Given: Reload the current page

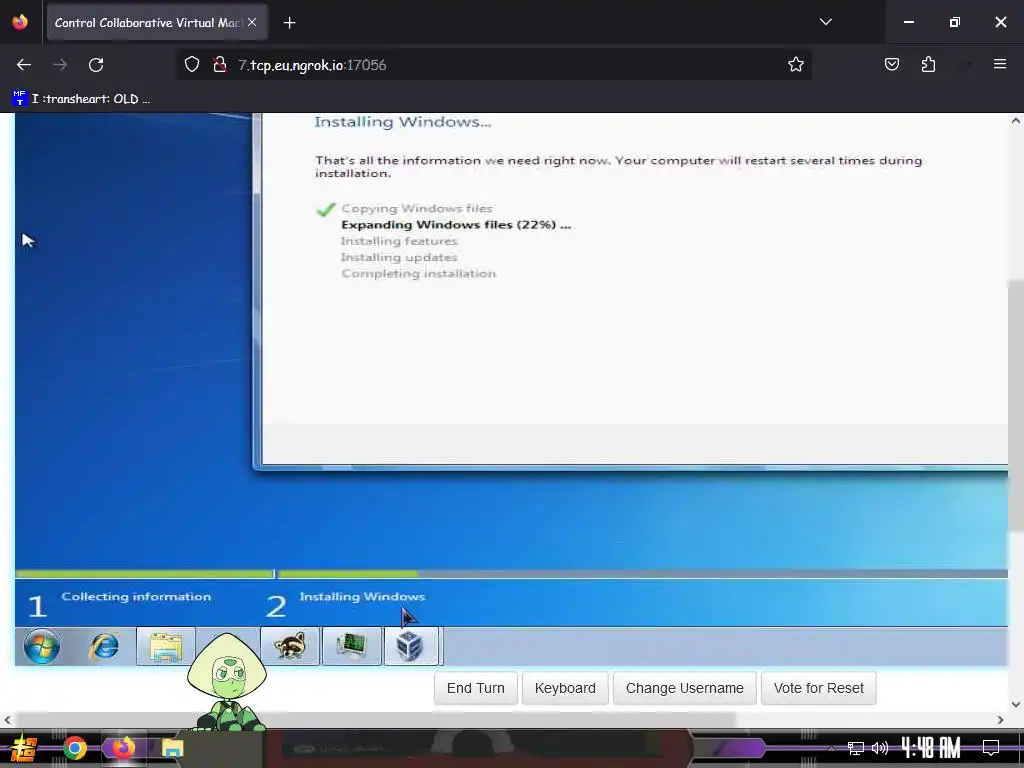Looking at the screenshot, I should tap(96, 65).
